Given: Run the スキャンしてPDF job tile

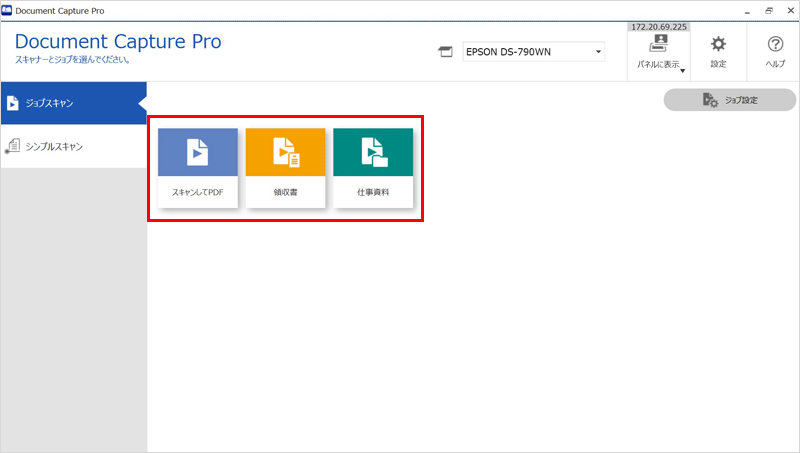Looking at the screenshot, I should pyautogui.click(x=198, y=167).
